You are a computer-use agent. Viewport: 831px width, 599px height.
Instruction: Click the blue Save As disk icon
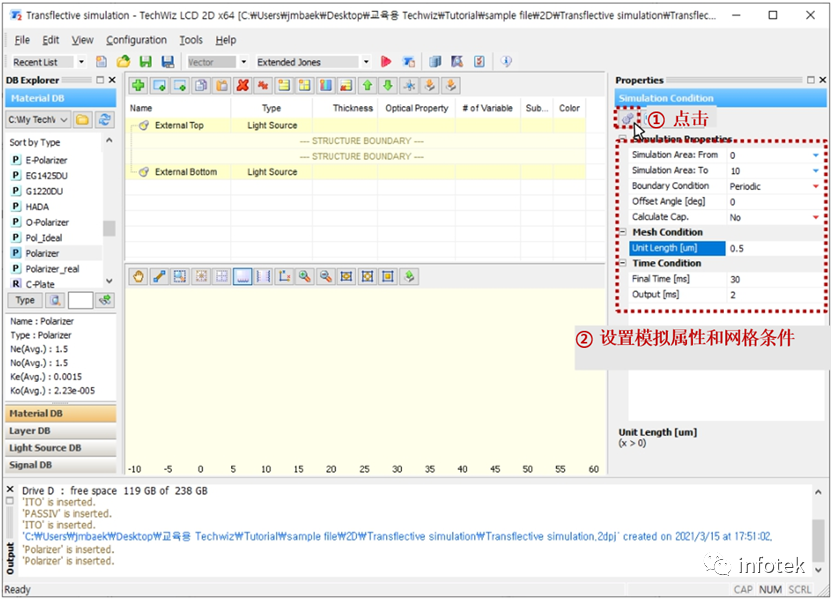167,61
